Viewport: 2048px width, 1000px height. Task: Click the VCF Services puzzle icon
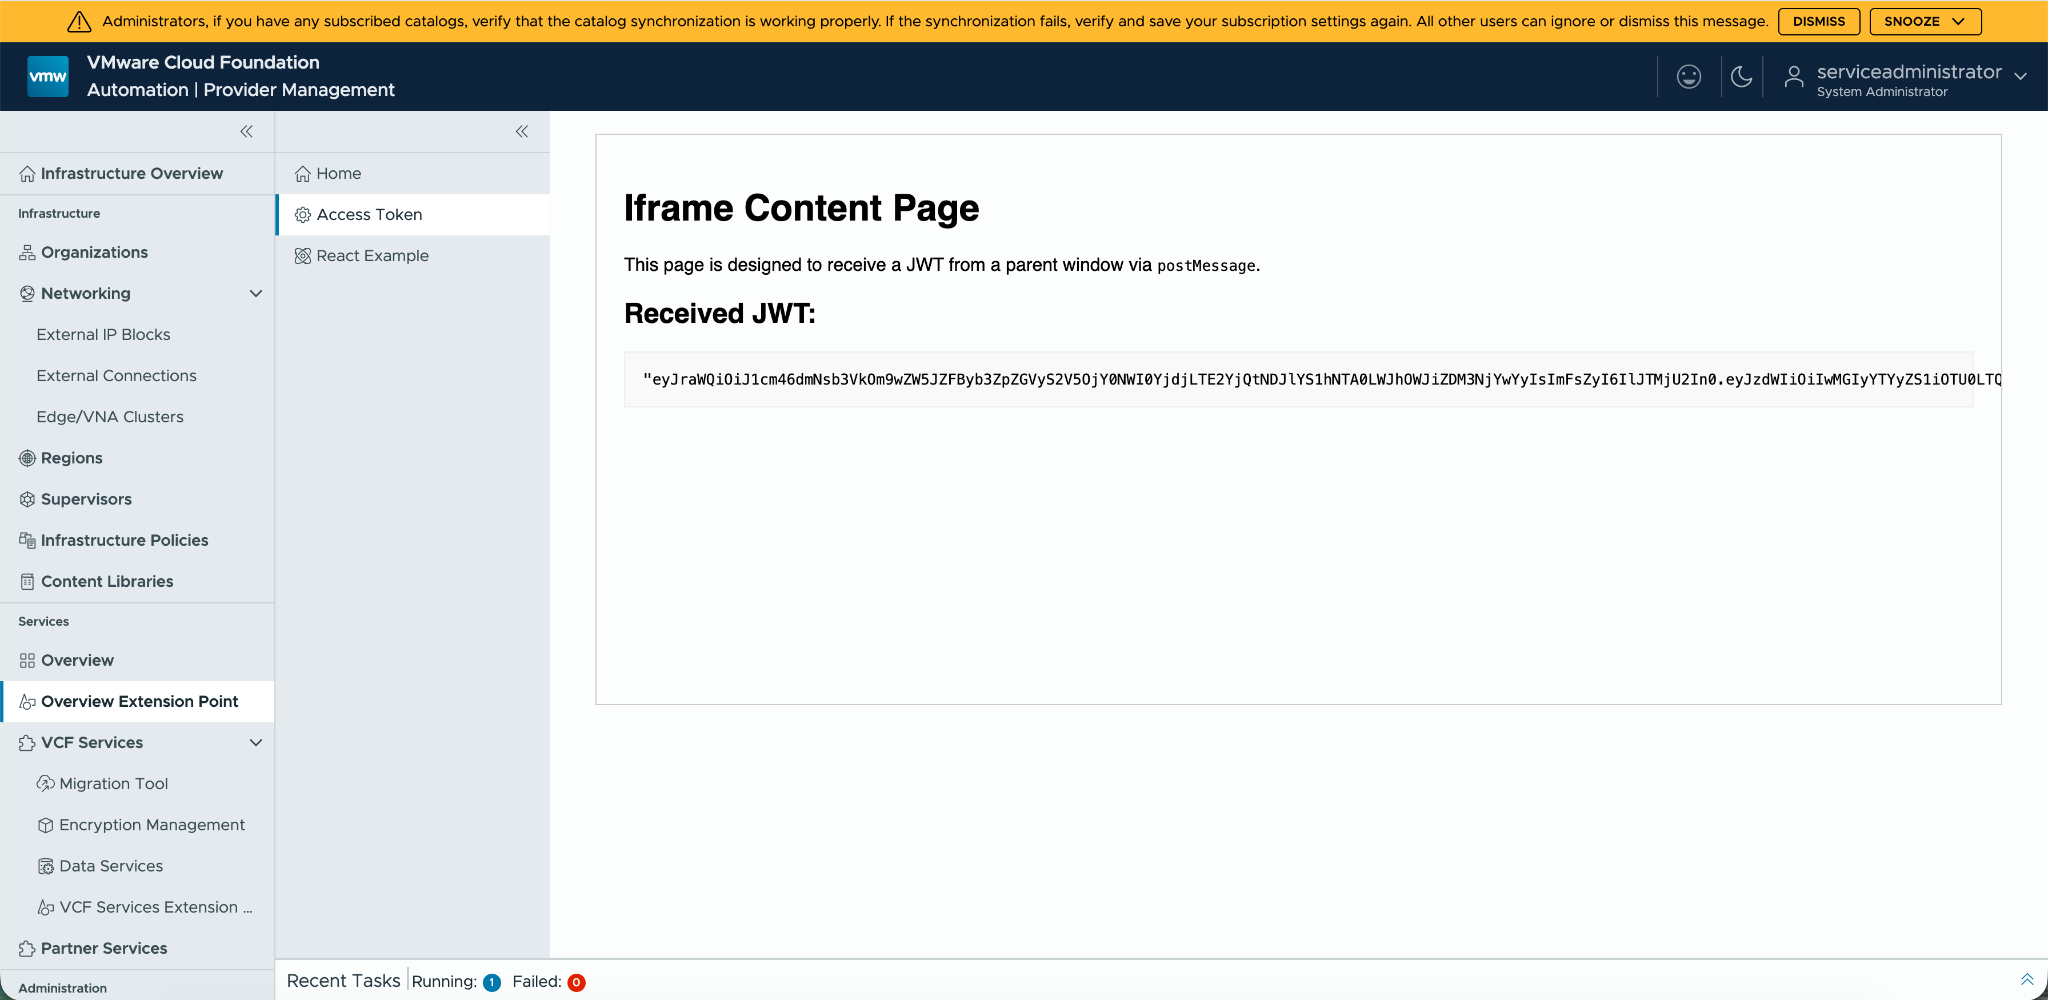[x=27, y=743]
